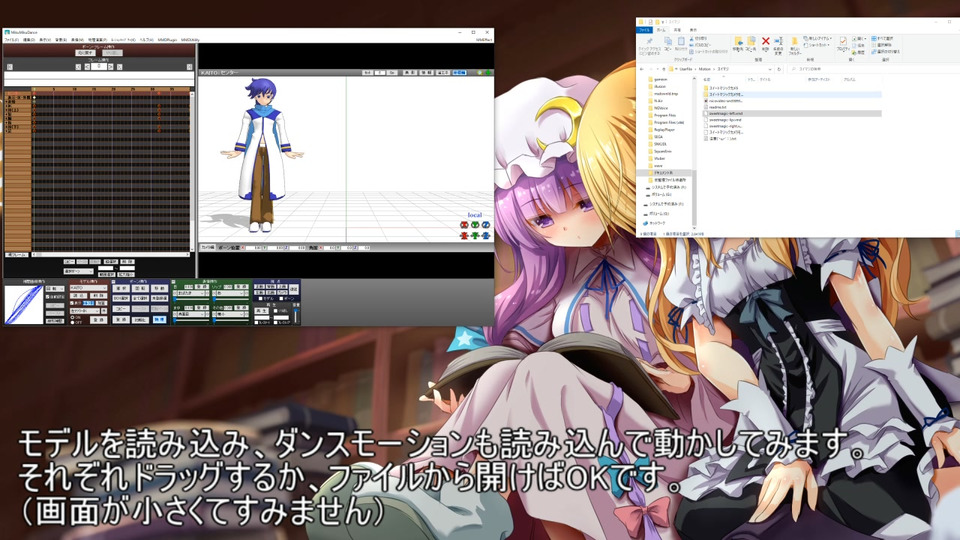Select the blue Z-axis rotation icon in viewport
This screenshot has width=960, height=540.
(486, 225)
